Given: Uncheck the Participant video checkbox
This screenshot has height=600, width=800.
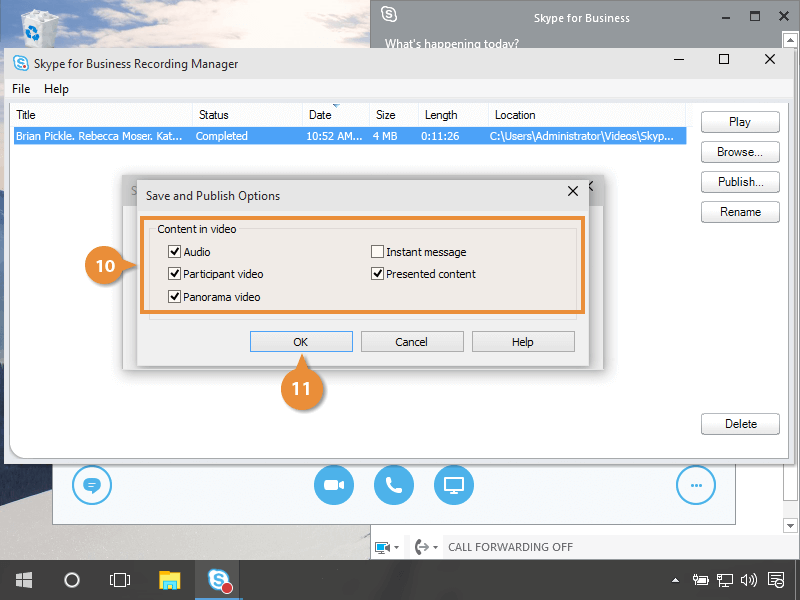Looking at the screenshot, I should point(175,274).
